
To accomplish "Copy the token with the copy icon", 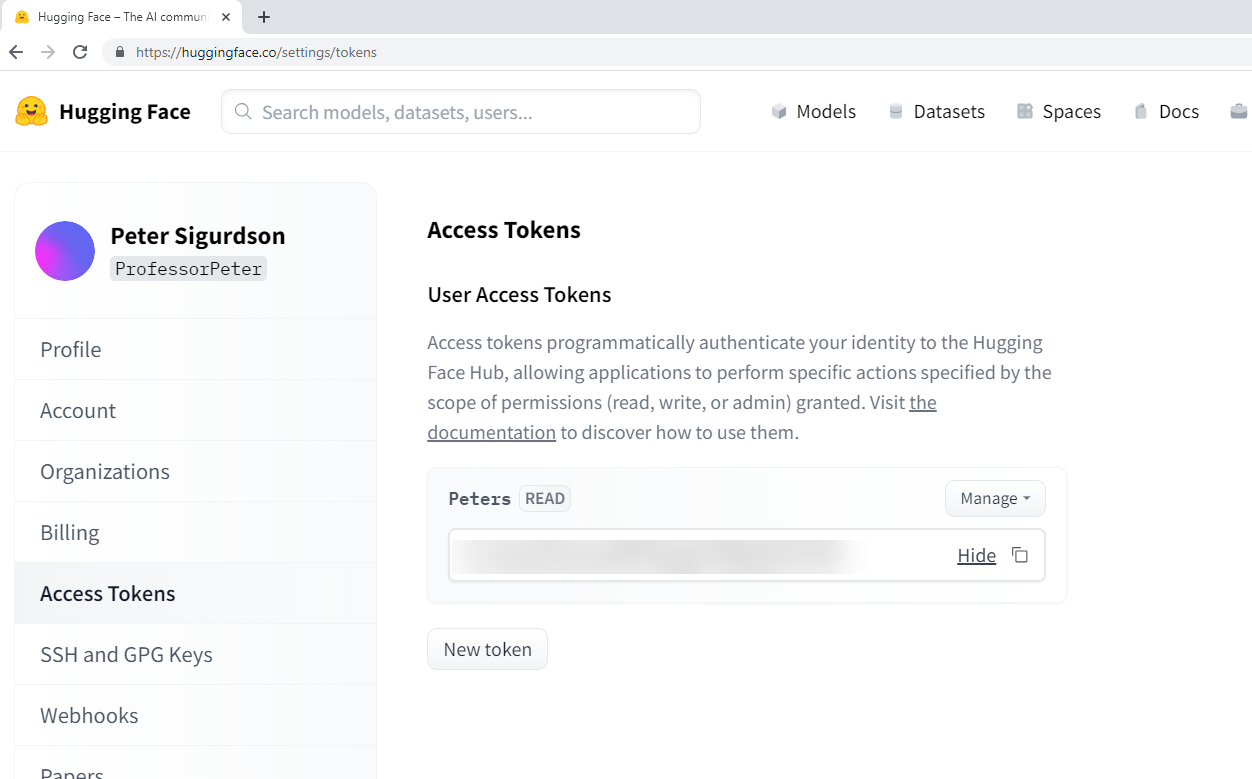I will [x=1020, y=555].
